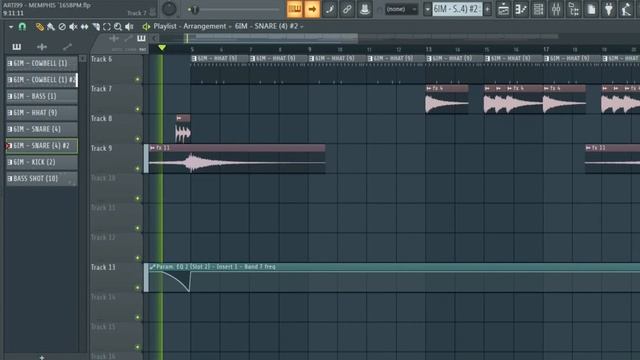
Task: Select the Slice tool in playlist toolbar
Action: tap(96, 27)
